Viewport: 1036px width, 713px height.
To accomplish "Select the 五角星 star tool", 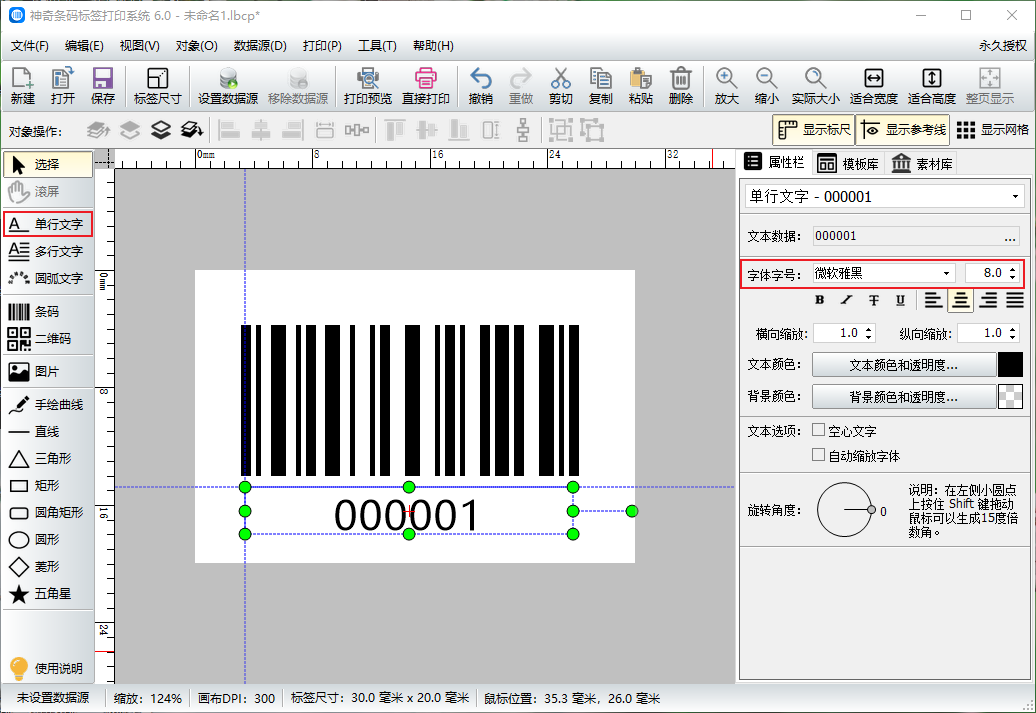I will [x=48, y=593].
